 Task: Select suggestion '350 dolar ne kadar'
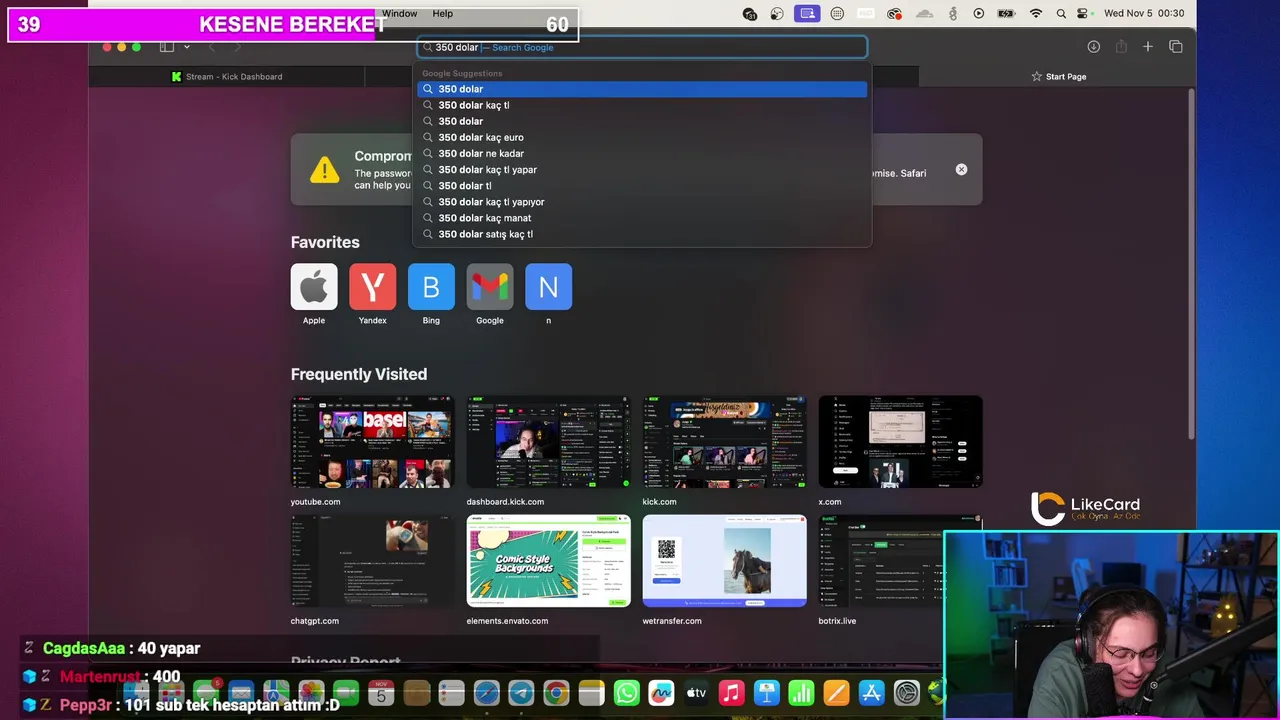point(642,153)
